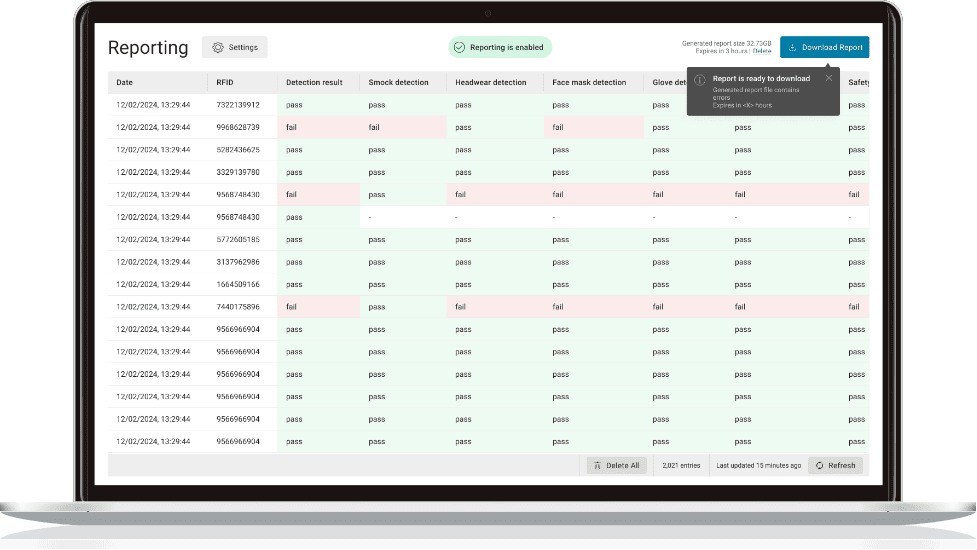Select the Face mask detection column header
The height and width of the screenshot is (550, 977).
click(589, 82)
